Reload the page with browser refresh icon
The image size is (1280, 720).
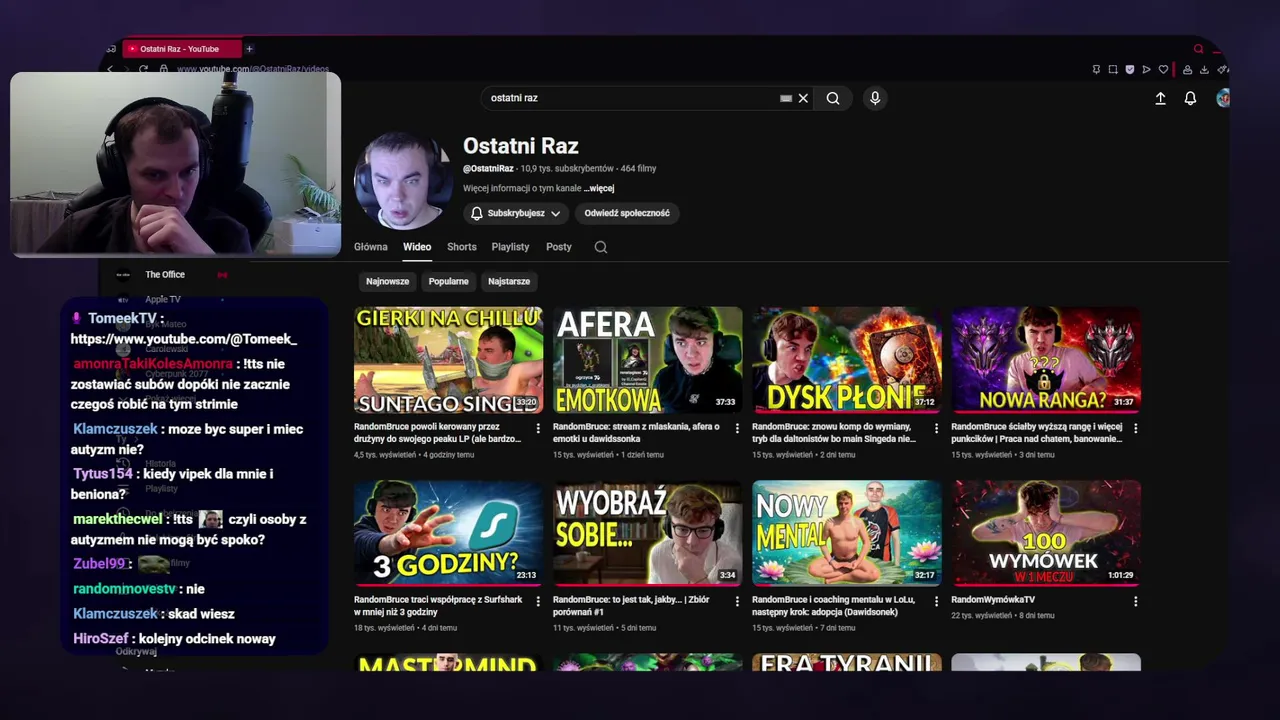[x=144, y=69]
